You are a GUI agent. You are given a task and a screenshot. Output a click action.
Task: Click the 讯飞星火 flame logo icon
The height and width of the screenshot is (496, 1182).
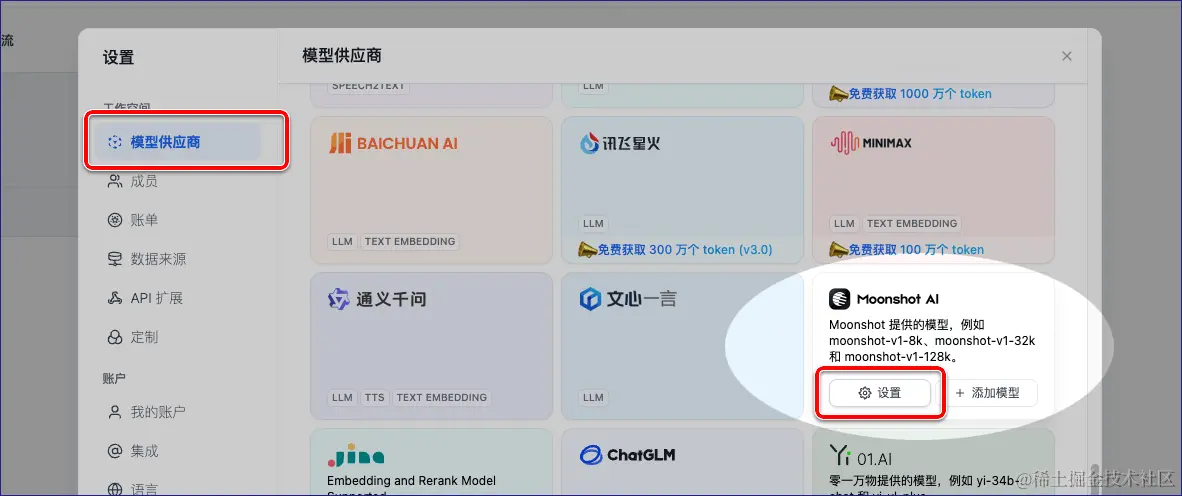pyautogui.click(x=589, y=143)
